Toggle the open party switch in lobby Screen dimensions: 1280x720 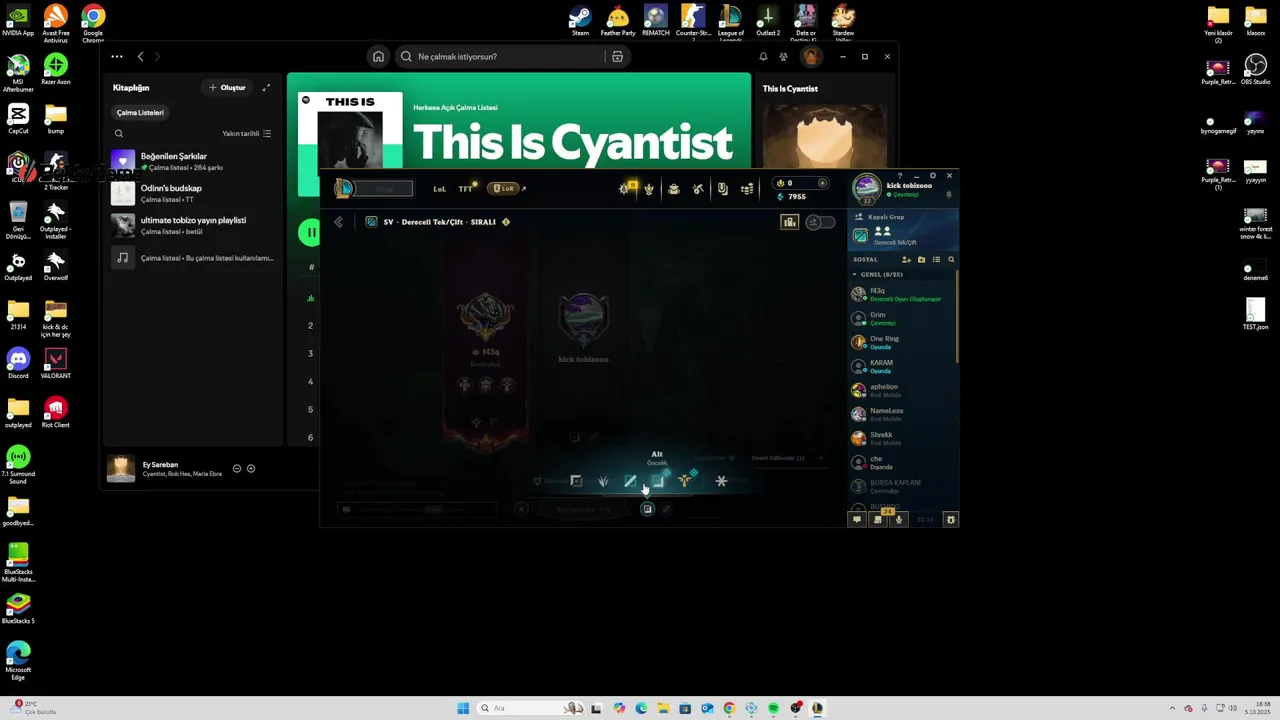coord(820,222)
